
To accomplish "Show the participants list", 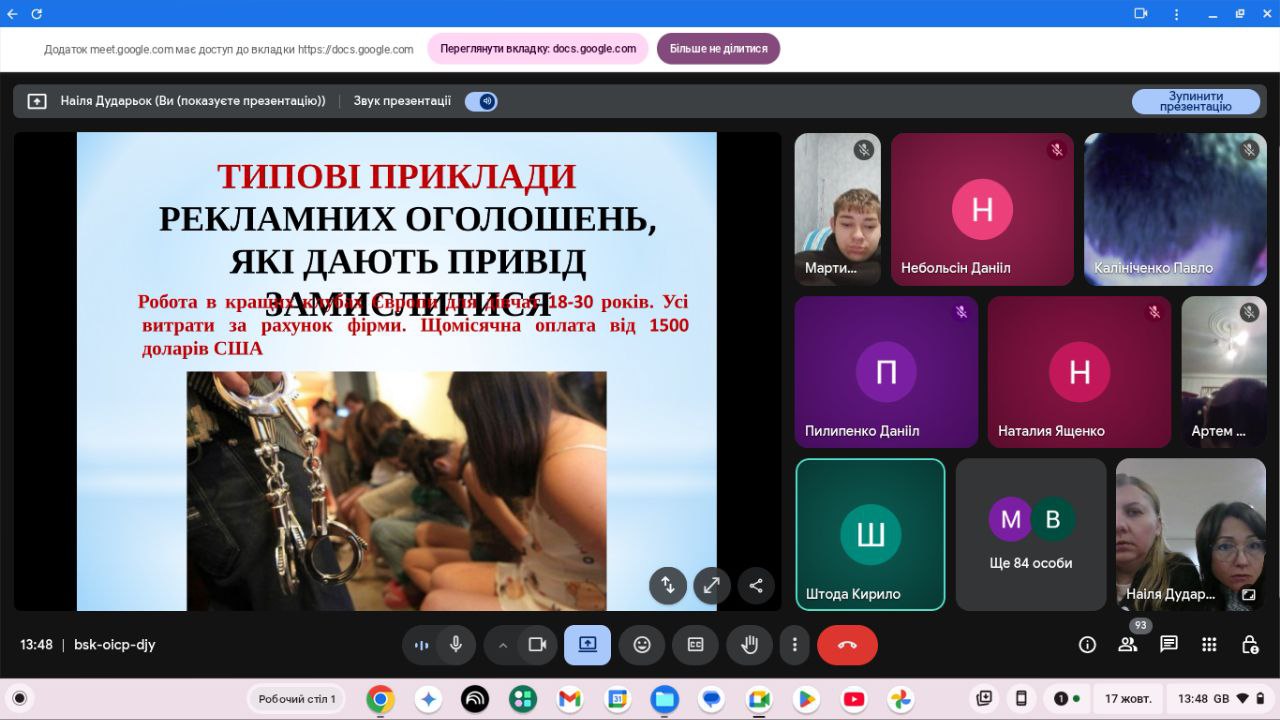I will 1128,645.
